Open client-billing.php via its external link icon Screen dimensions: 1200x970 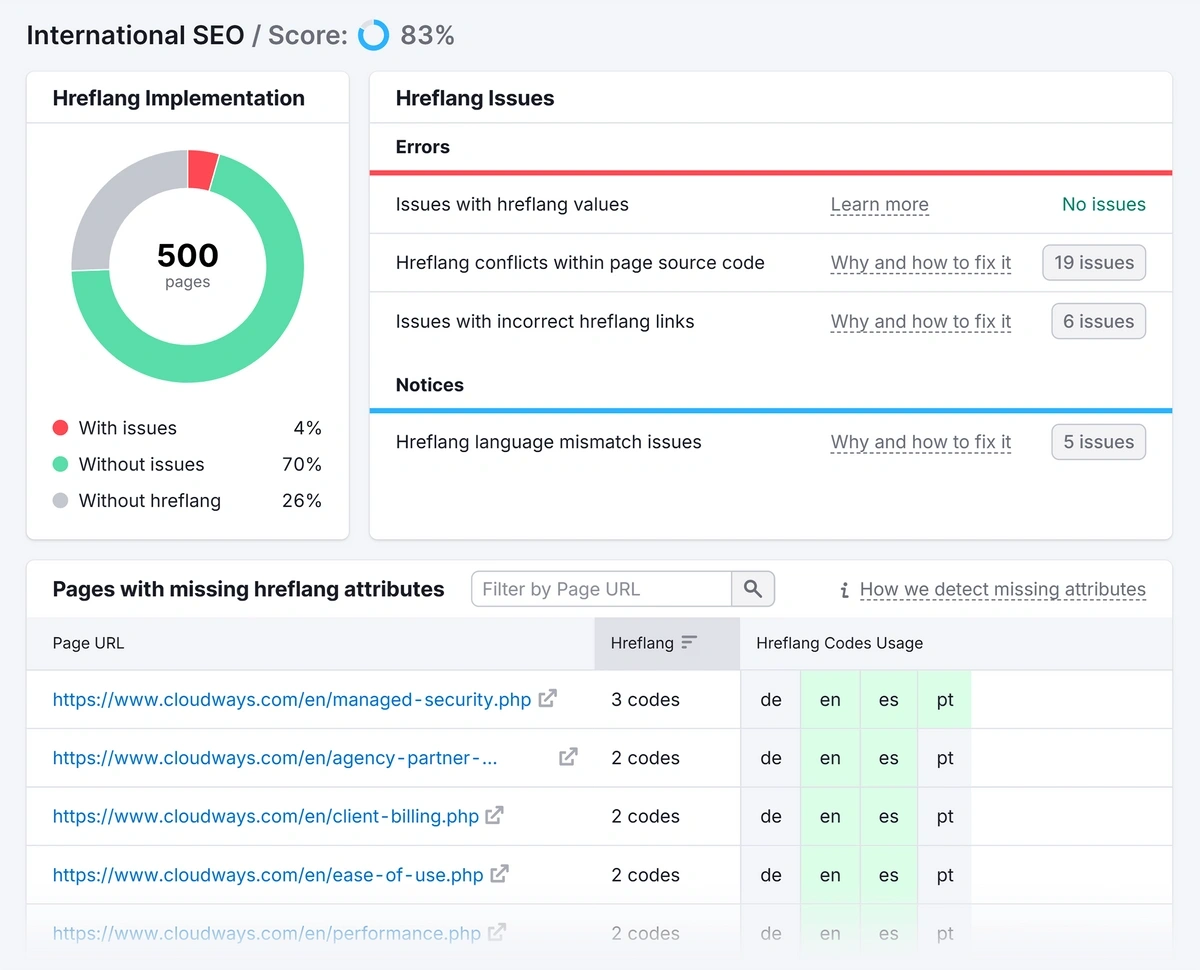[494, 816]
